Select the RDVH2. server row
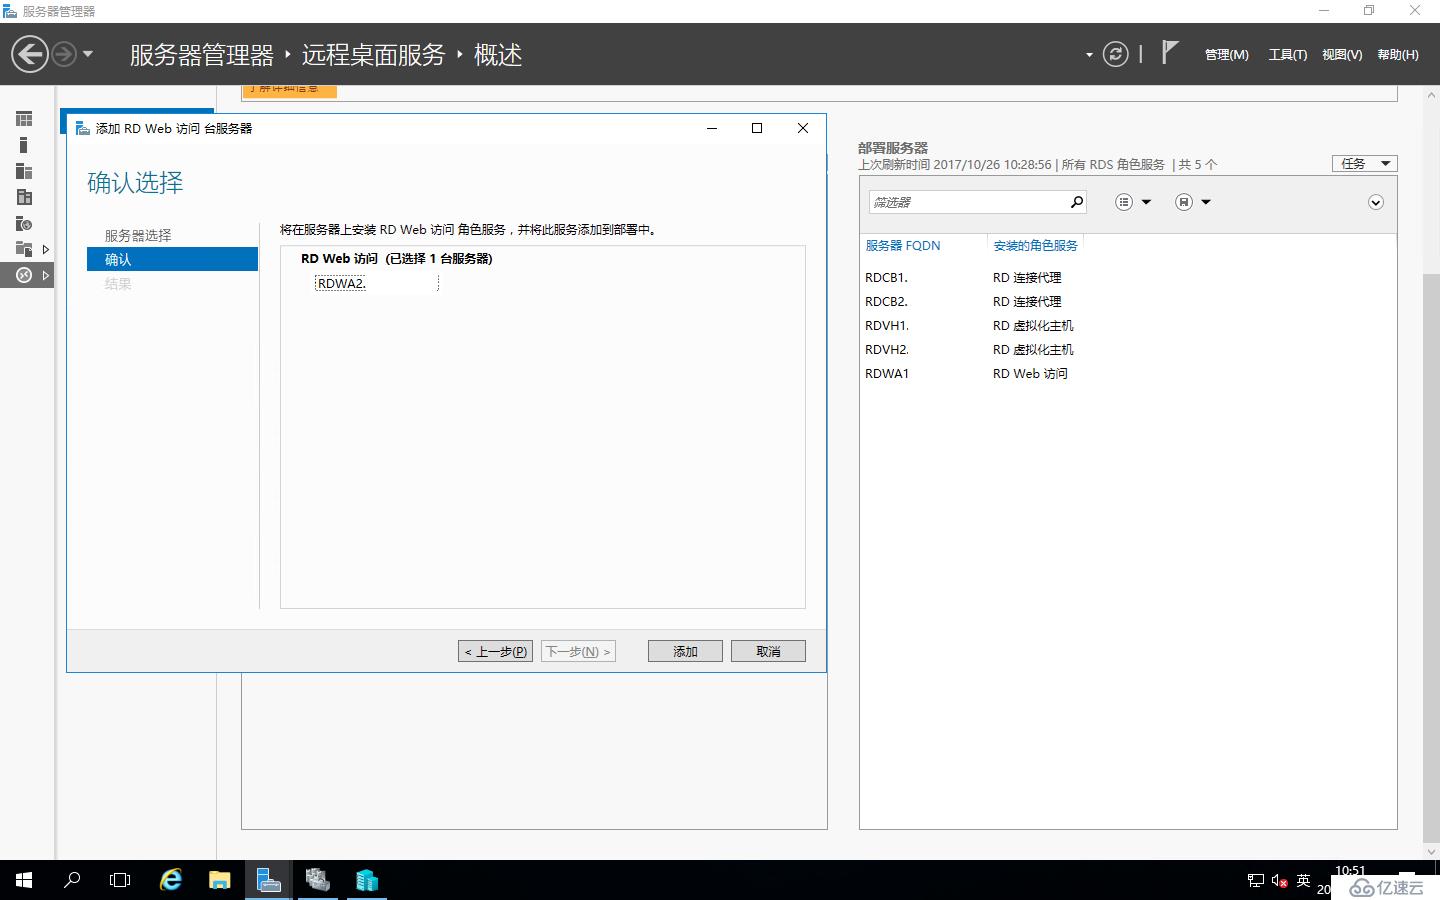 pos(1126,349)
